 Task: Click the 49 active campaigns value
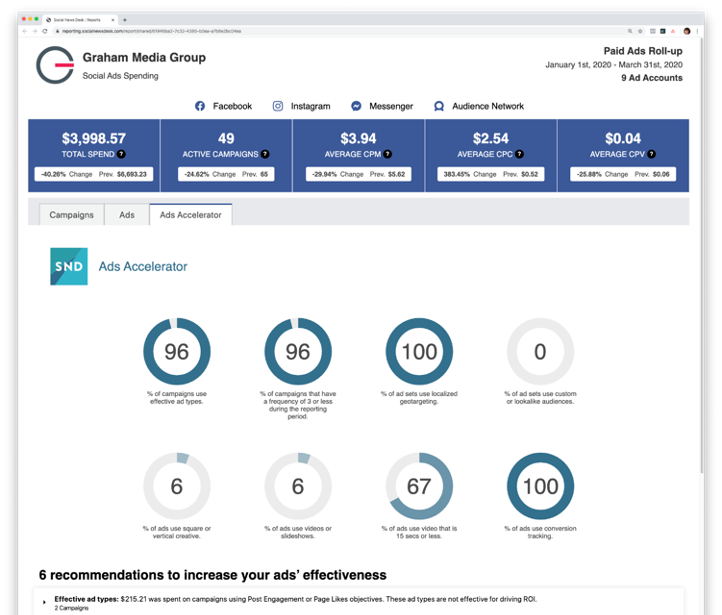click(226, 138)
